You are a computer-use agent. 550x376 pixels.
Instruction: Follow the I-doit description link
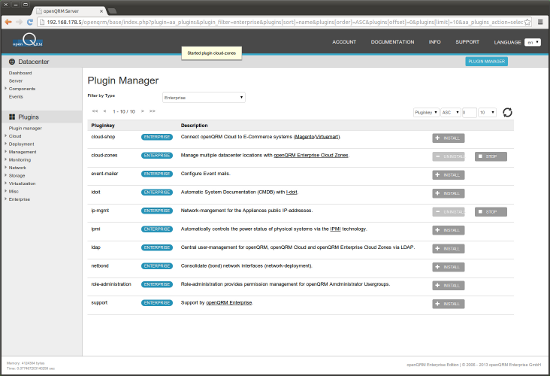click(x=291, y=192)
